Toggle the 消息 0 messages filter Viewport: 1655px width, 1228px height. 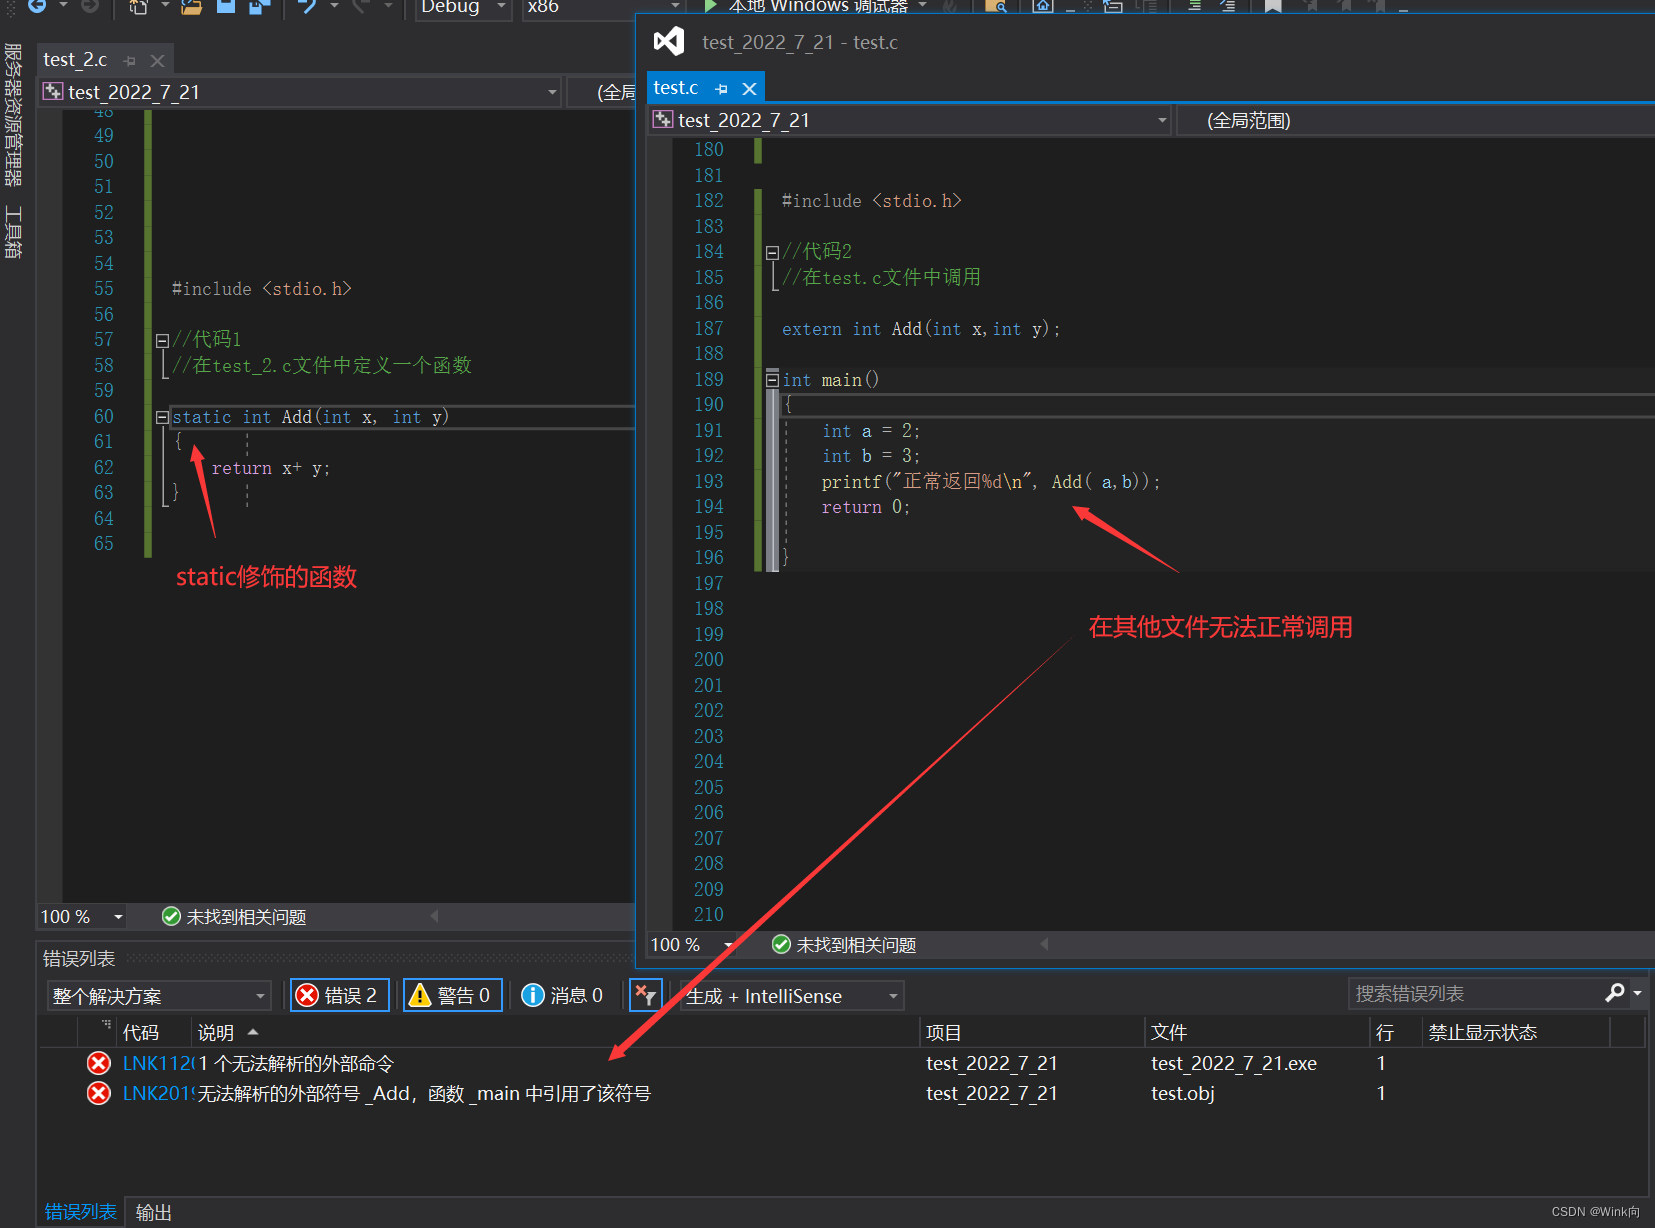point(563,995)
